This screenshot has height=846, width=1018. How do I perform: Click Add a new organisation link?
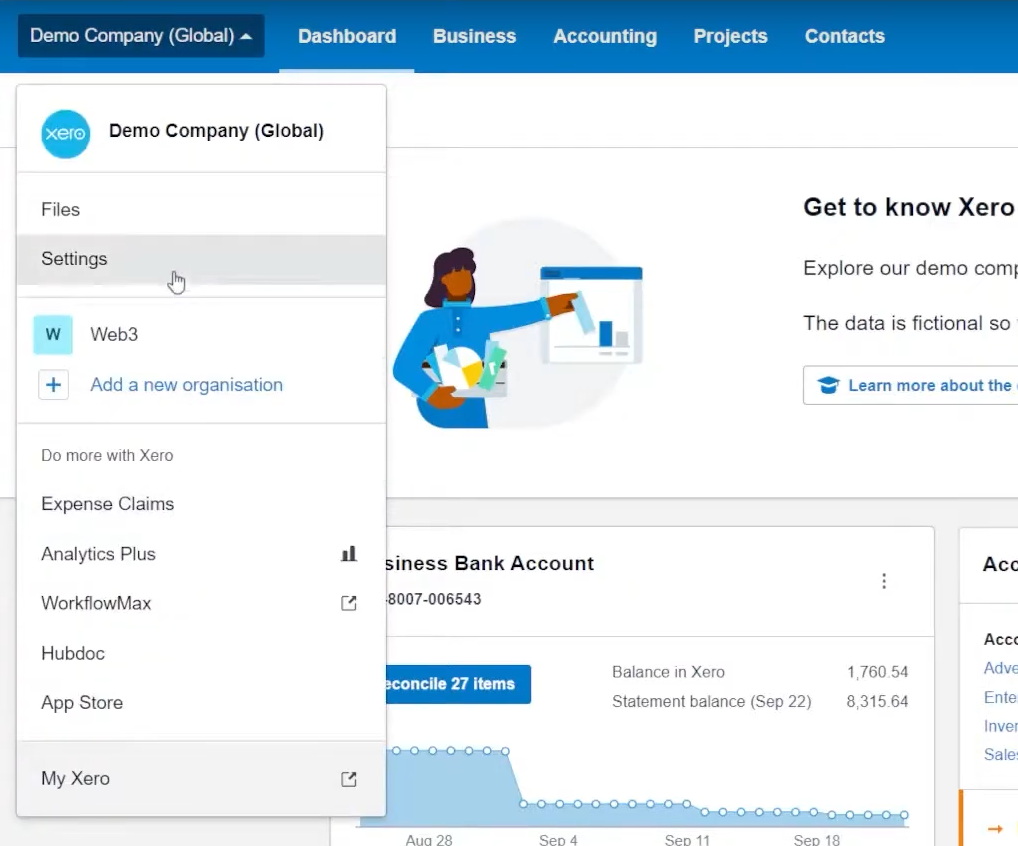(x=186, y=385)
